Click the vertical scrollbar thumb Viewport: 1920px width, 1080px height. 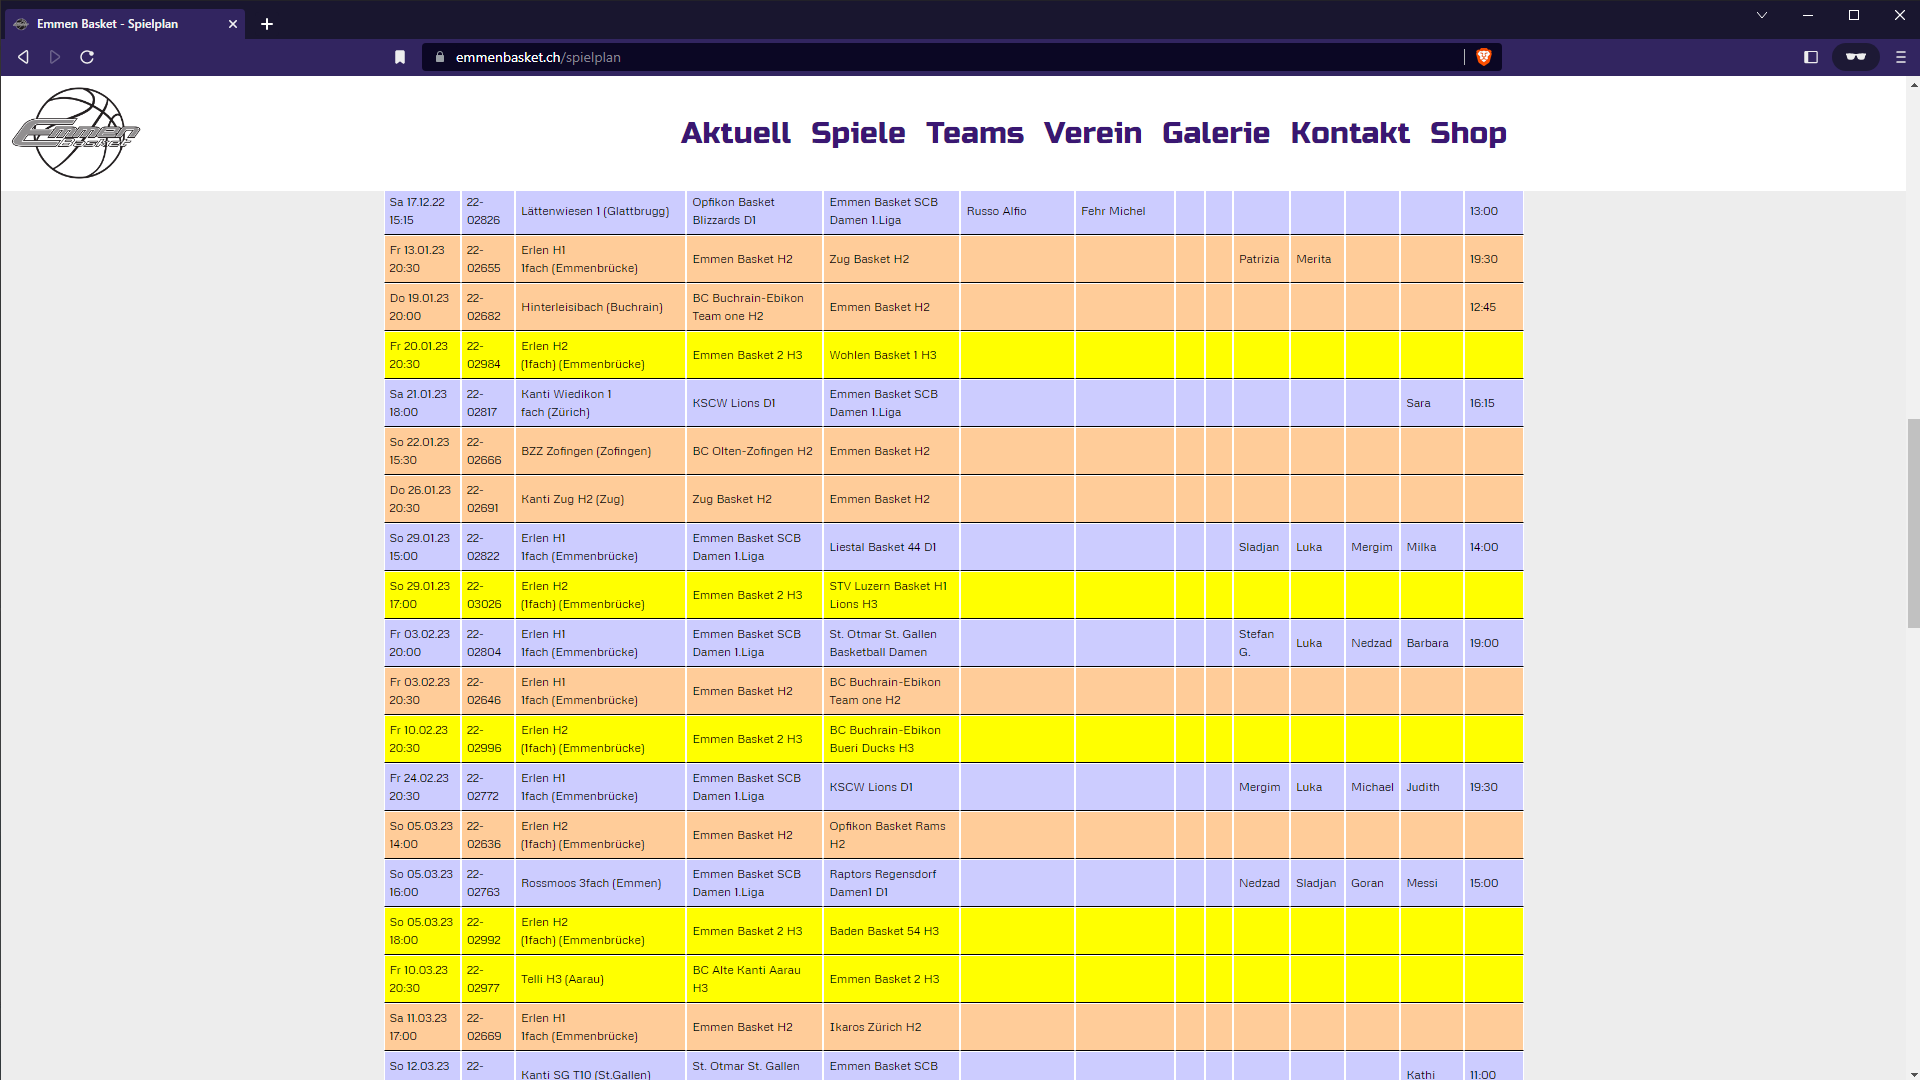coord(1913,522)
